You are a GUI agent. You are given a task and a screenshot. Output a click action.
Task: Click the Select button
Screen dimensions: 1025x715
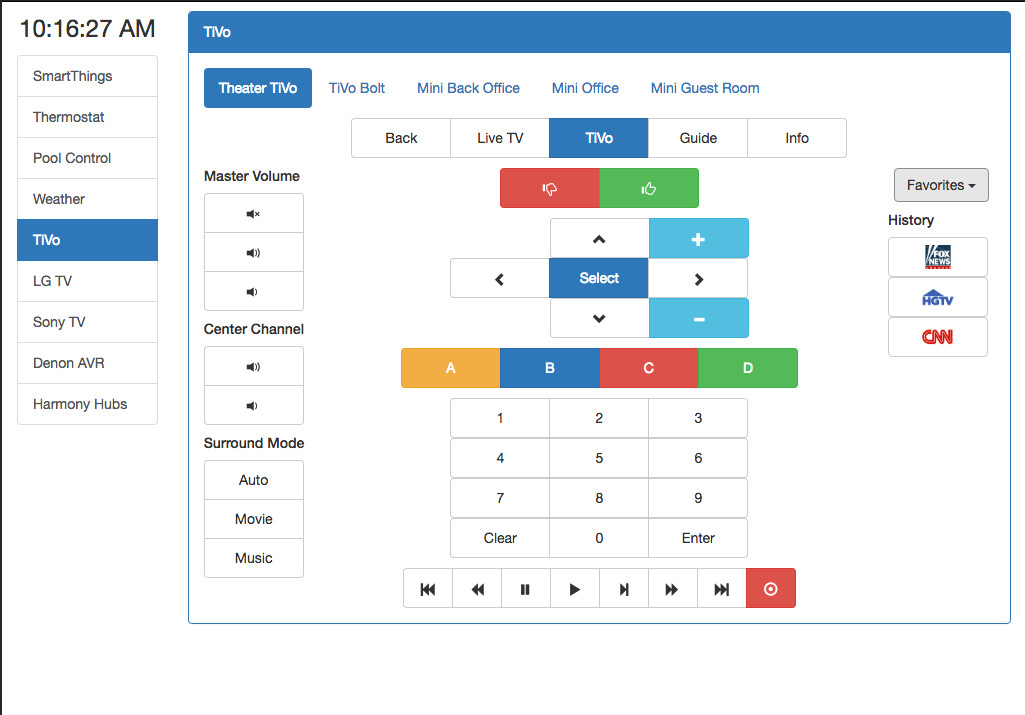pyautogui.click(x=599, y=278)
